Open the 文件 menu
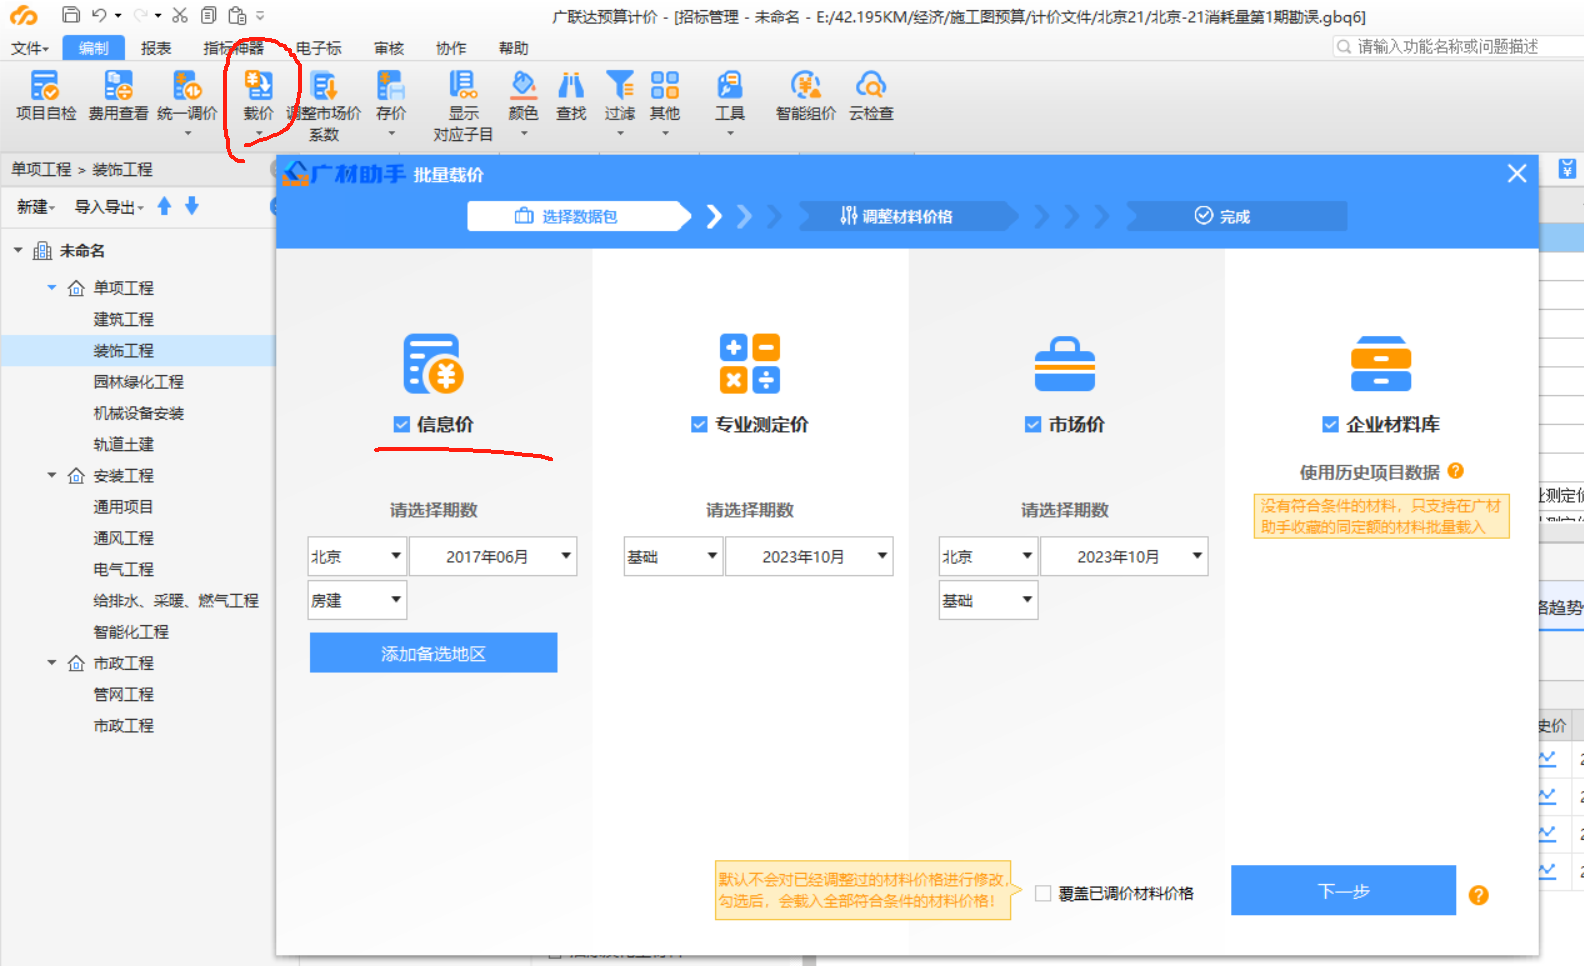 tap(29, 48)
